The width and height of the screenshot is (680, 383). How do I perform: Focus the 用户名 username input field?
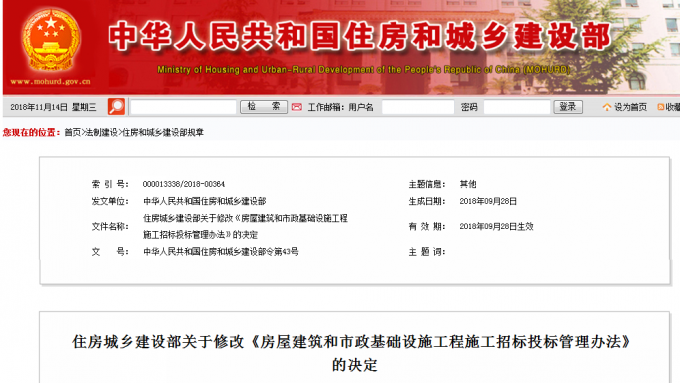(418, 107)
